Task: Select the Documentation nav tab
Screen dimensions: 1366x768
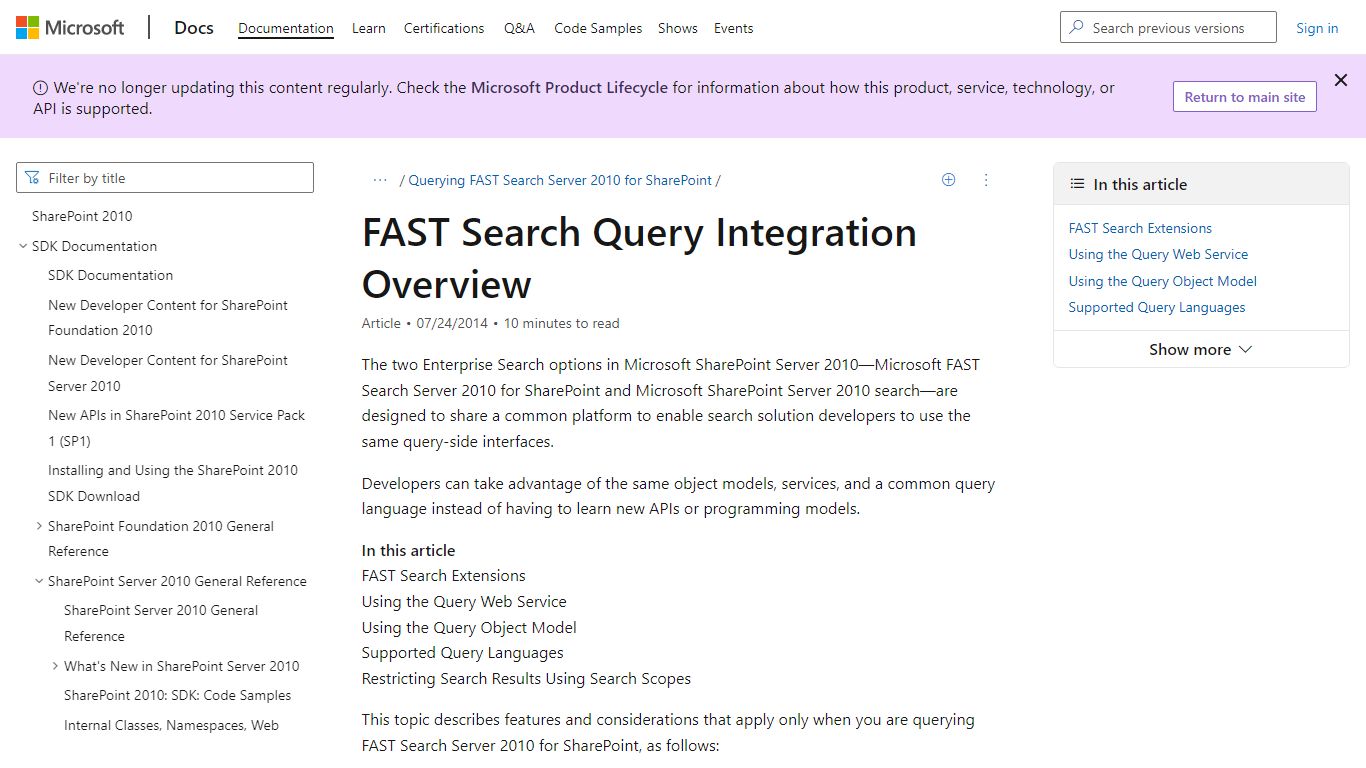Action: click(x=286, y=28)
